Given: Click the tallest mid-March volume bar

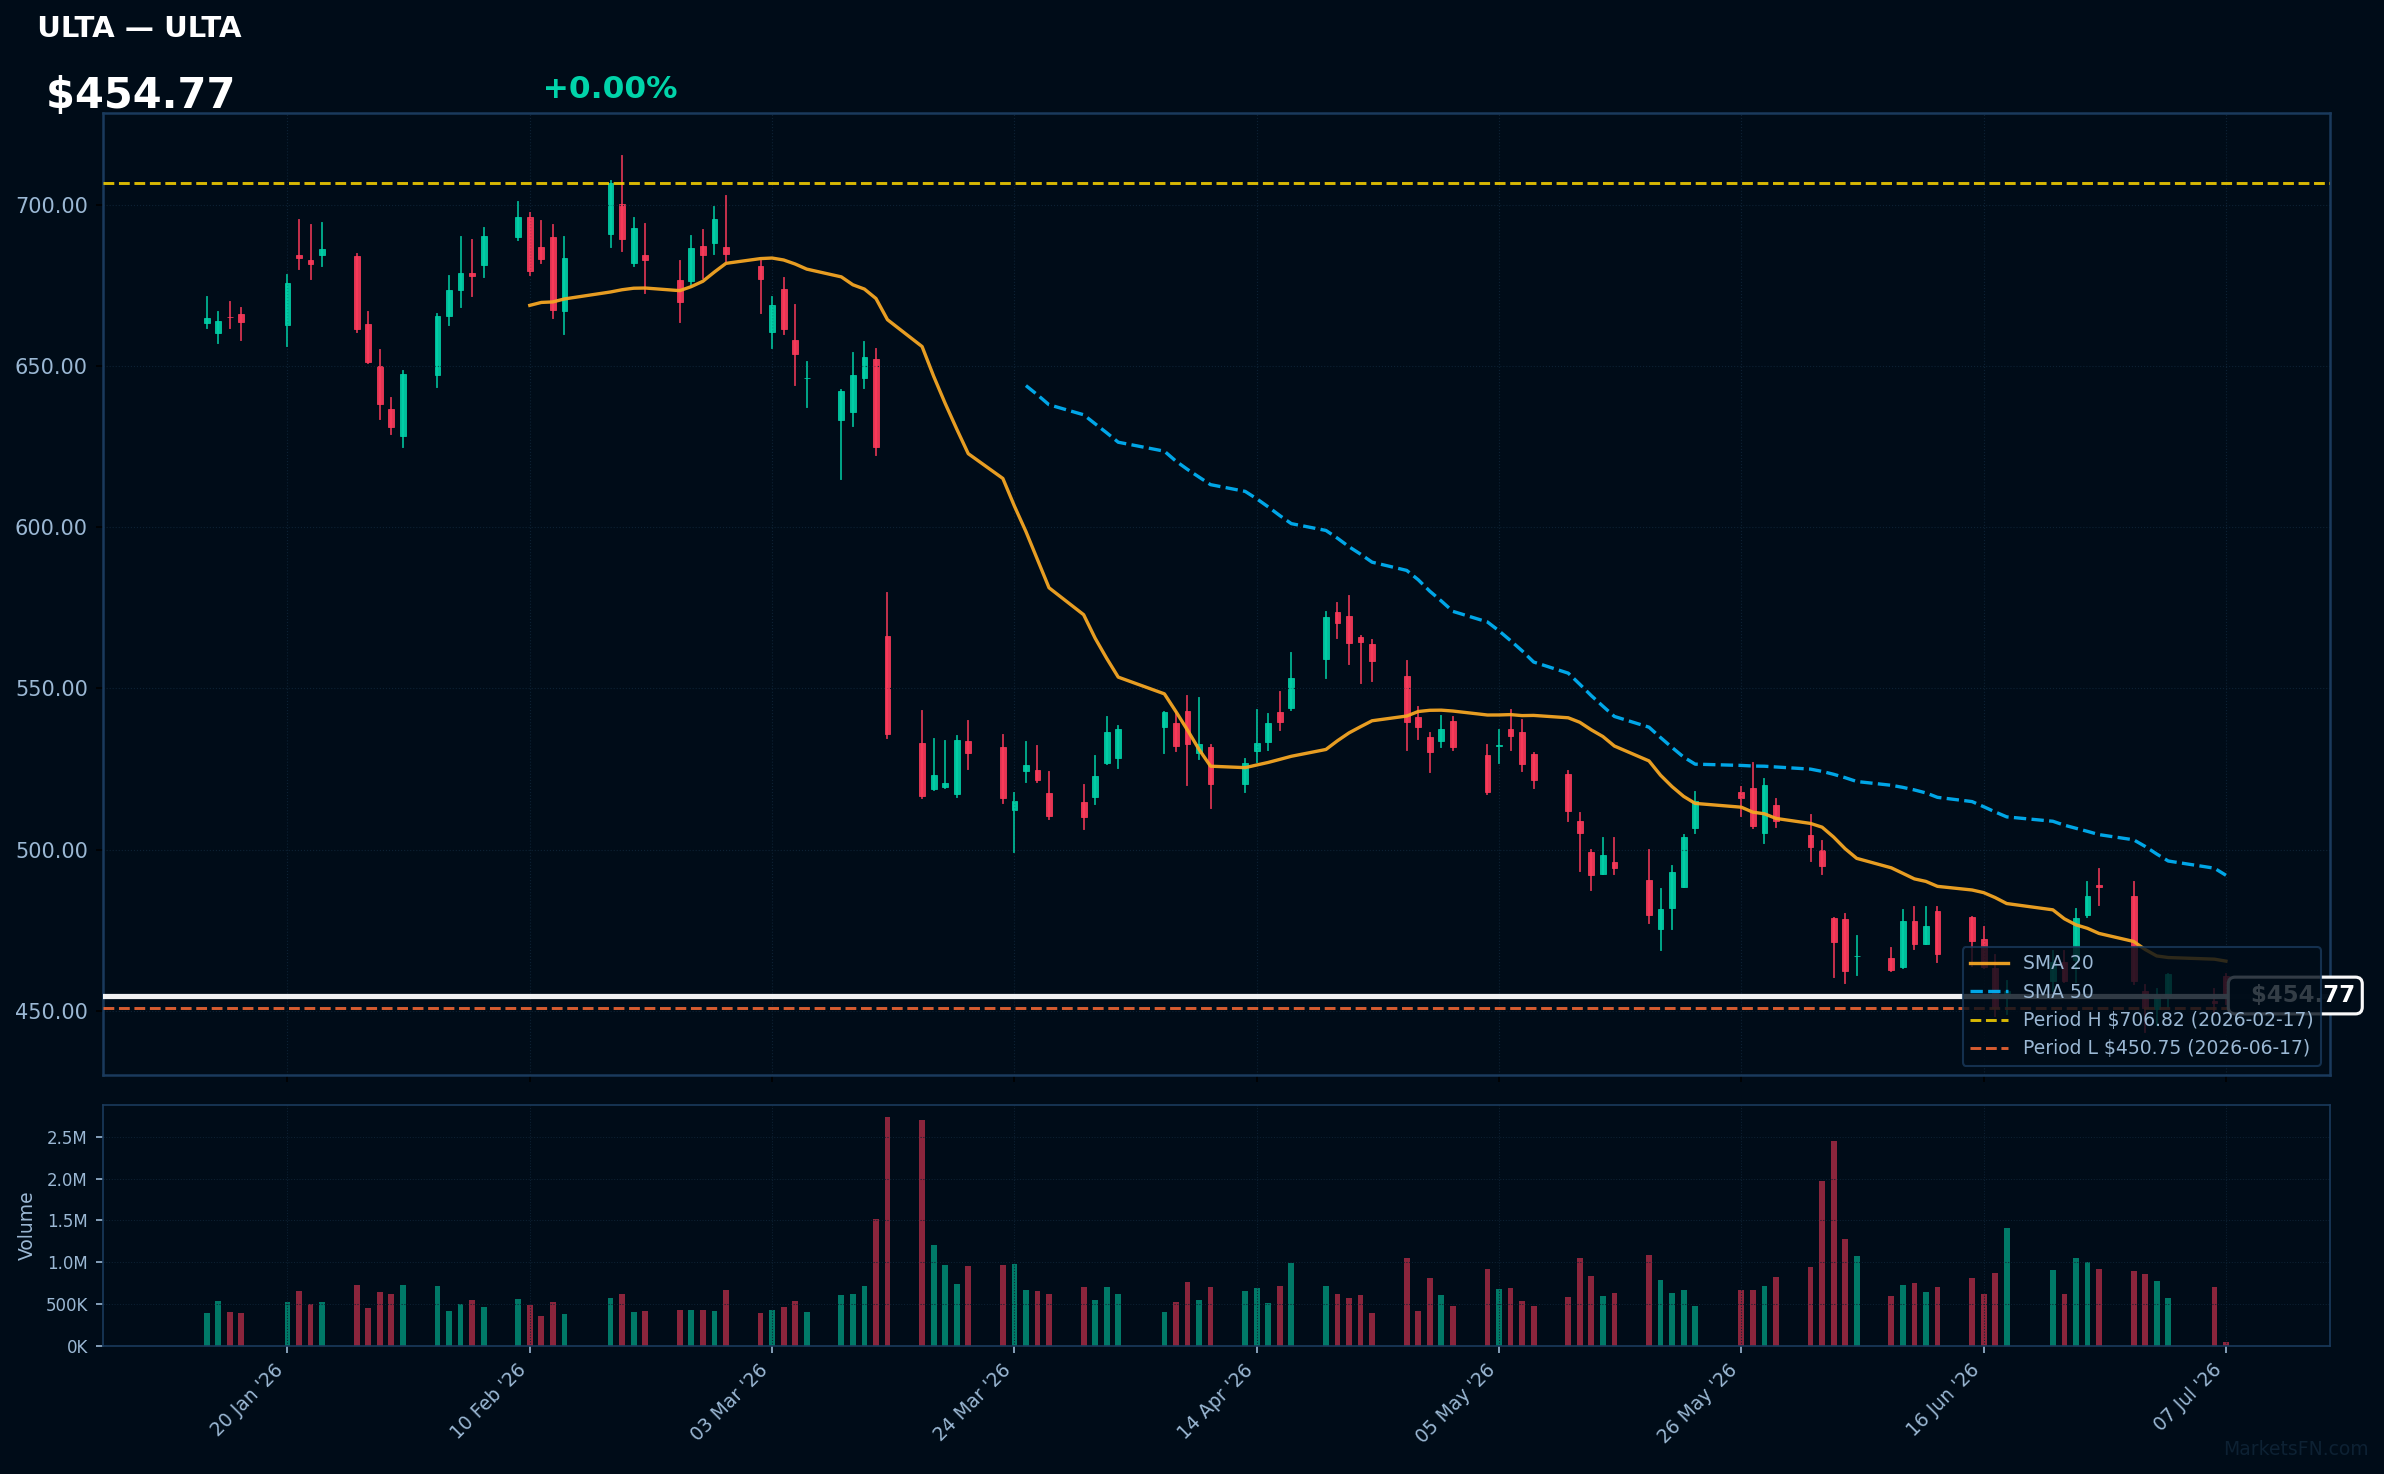Looking at the screenshot, I should (887, 1231).
